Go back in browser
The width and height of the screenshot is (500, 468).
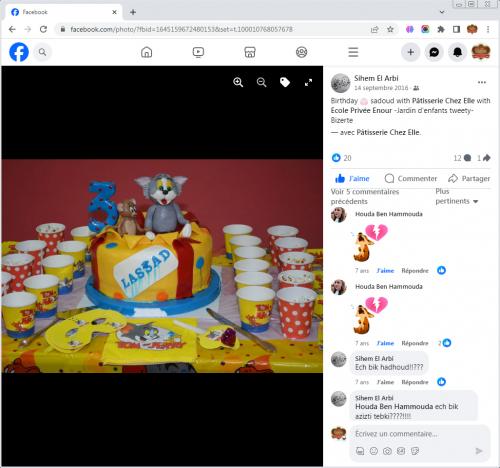(12, 29)
